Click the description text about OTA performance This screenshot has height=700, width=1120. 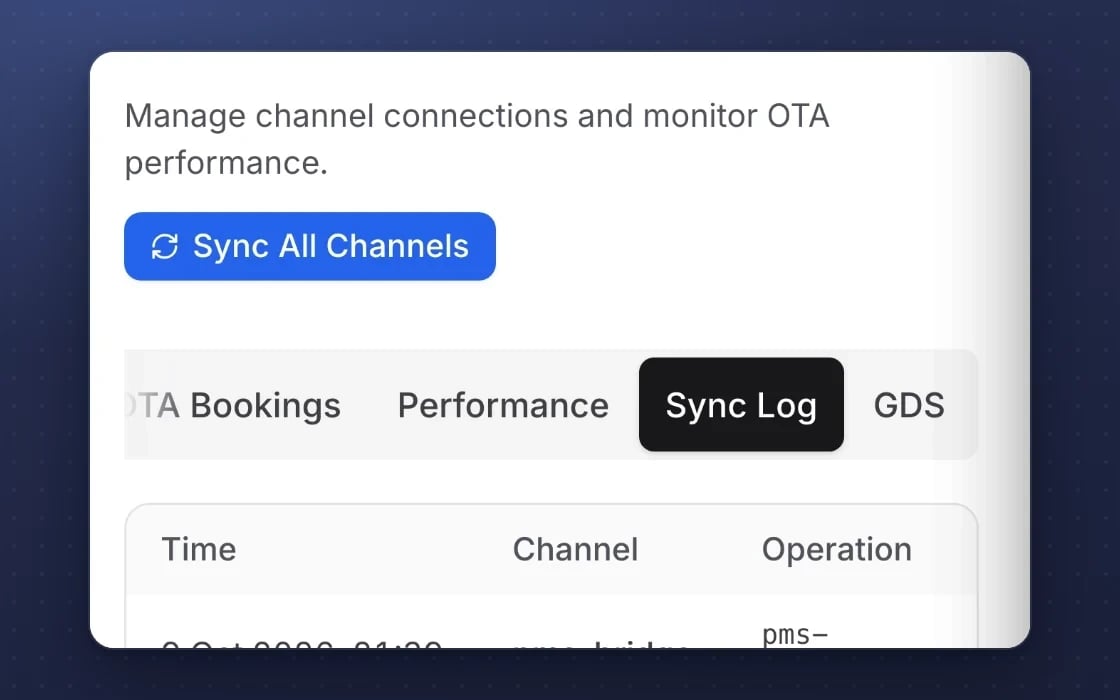click(x=477, y=139)
